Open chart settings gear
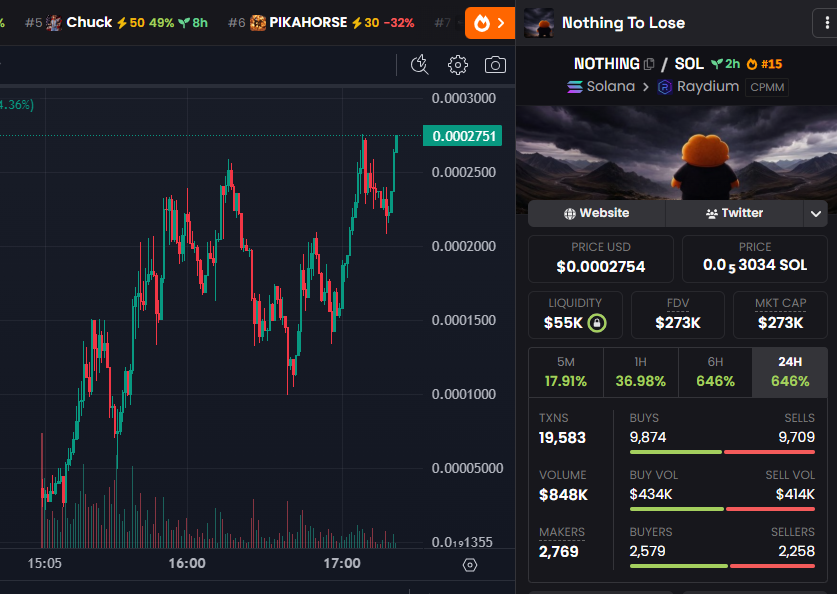837x594 pixels. click(457, 65)
